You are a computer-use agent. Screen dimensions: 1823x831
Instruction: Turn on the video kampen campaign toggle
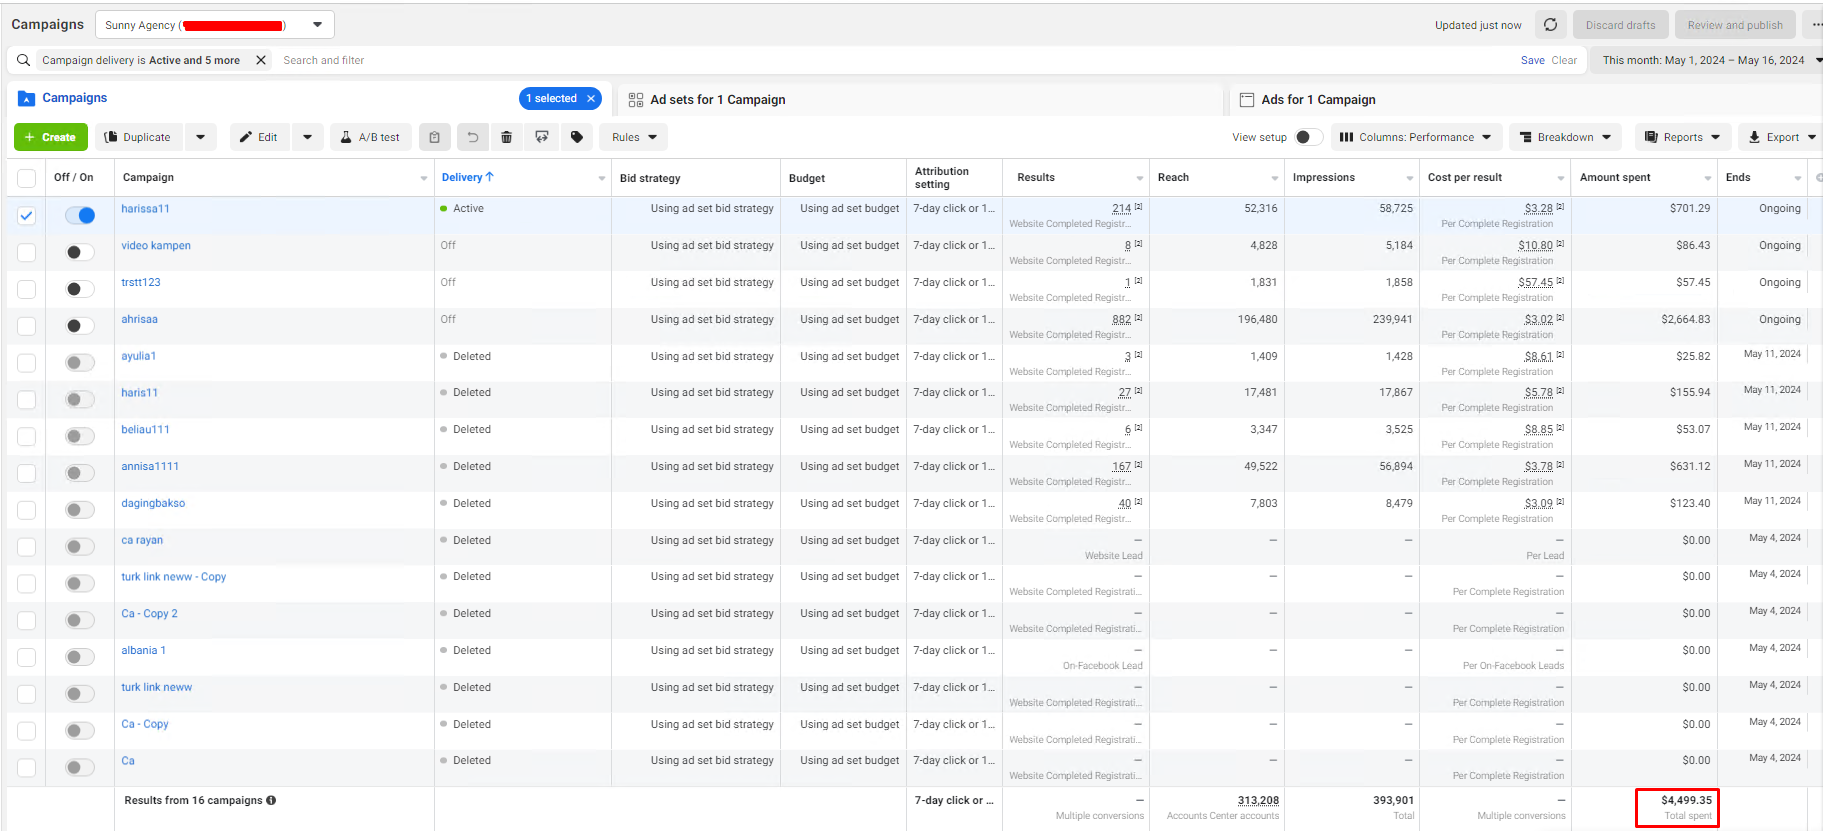(x=80, y=252)
